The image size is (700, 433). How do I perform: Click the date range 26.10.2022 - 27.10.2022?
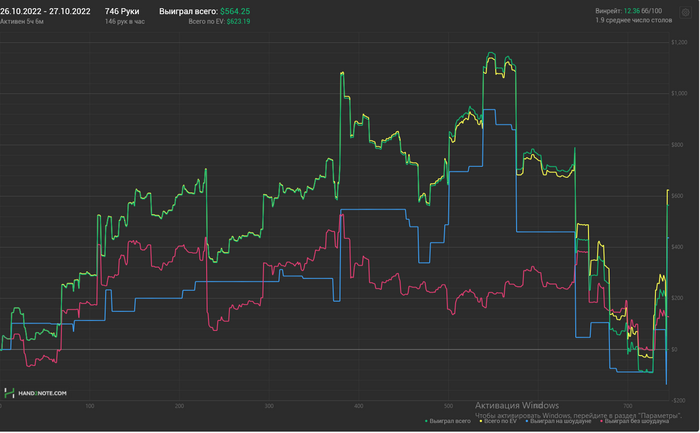pos(45,11)
